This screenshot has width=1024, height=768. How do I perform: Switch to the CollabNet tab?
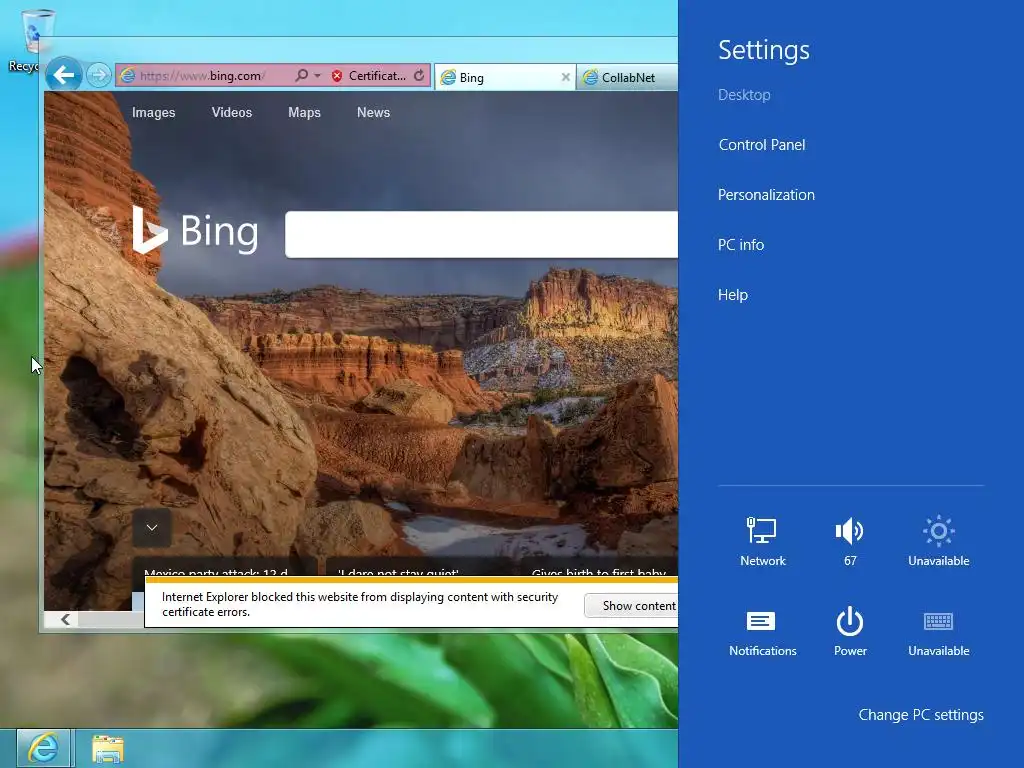point(628,78)
